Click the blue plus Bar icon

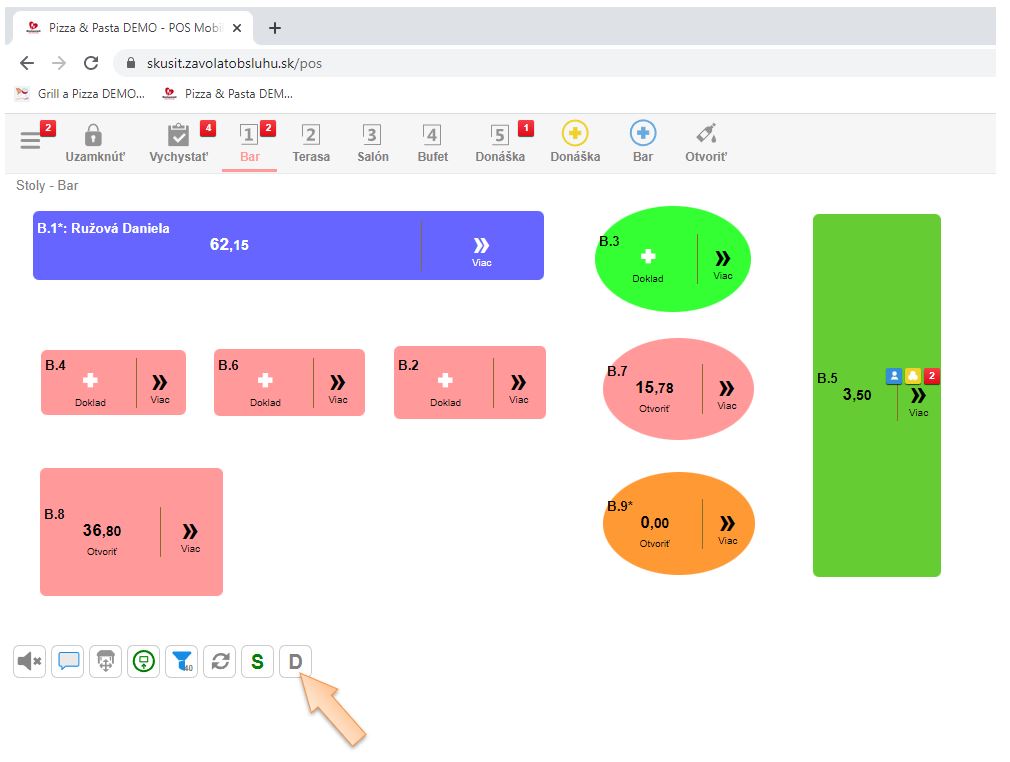click(x=643, y=134)
